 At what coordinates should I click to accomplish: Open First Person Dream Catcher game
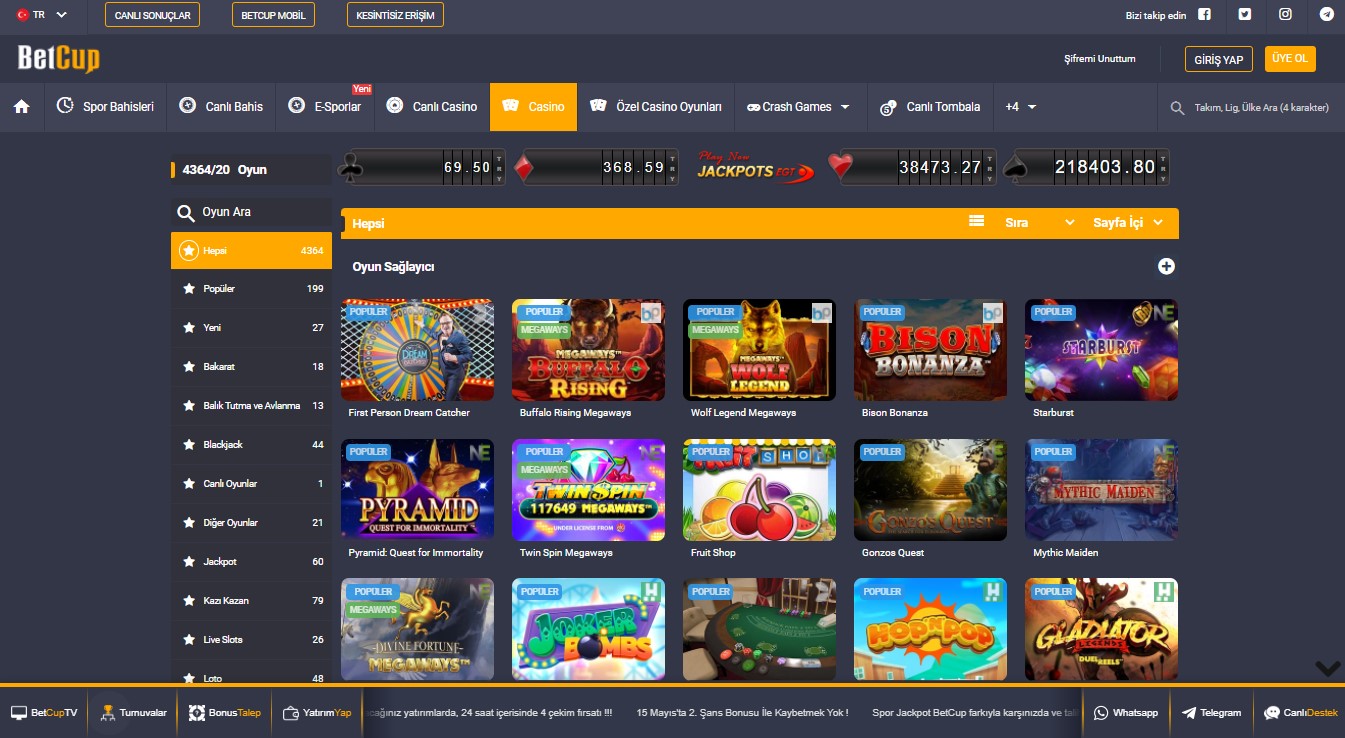click(x=417, y=350)
